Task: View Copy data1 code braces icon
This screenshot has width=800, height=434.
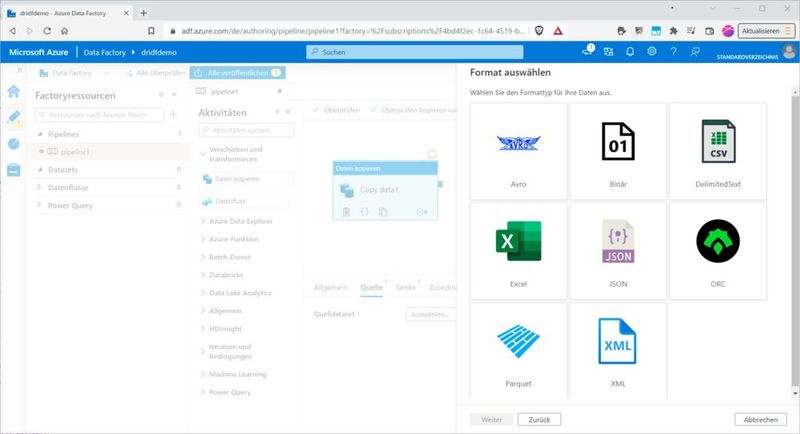Action: point(364,212)
